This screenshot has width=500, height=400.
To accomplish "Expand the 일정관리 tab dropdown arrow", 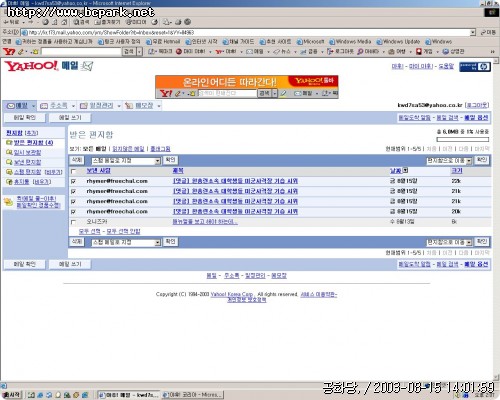I will tap(119, 106).
